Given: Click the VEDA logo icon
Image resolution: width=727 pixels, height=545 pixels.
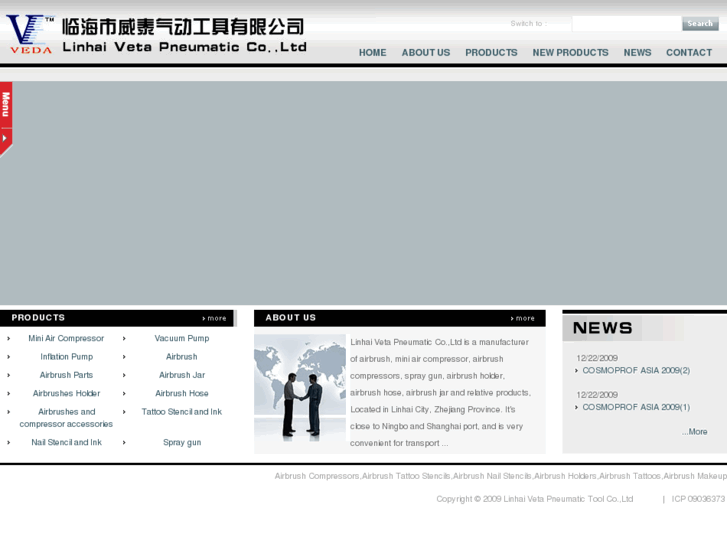Looking at the screenshot, I should point(30,35).
